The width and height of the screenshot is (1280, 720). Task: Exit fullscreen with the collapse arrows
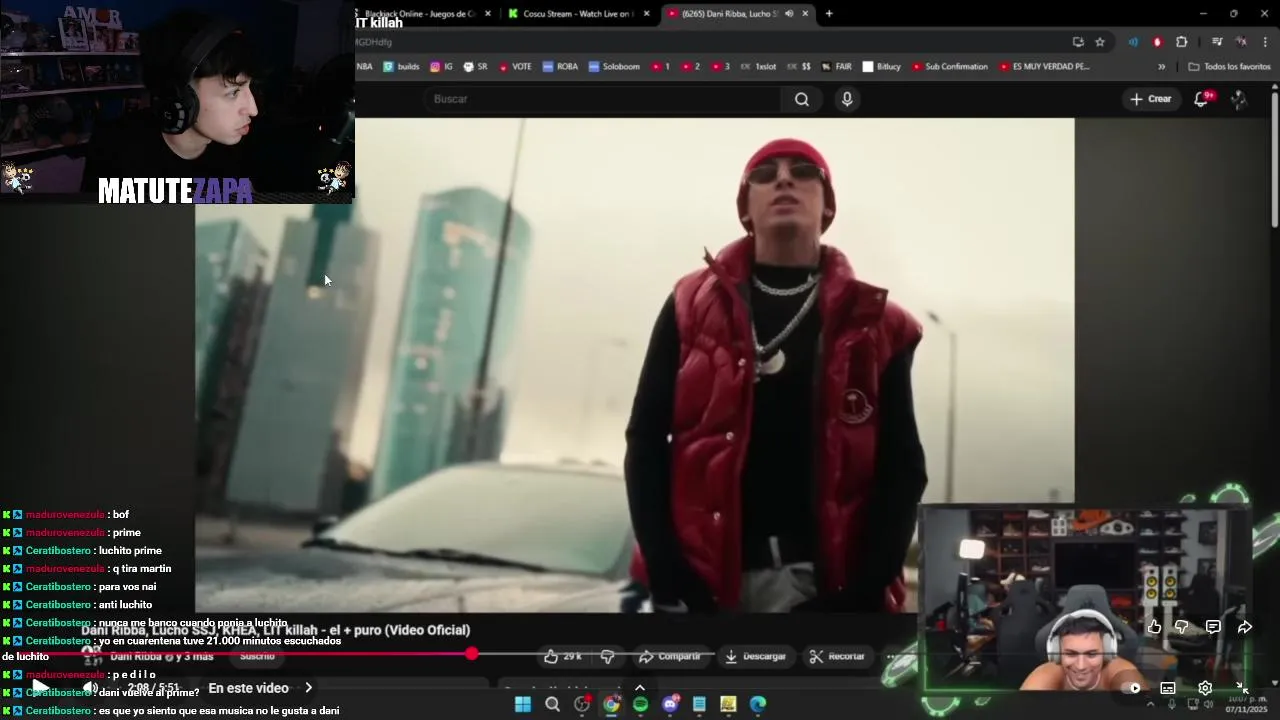(1241, 688)
